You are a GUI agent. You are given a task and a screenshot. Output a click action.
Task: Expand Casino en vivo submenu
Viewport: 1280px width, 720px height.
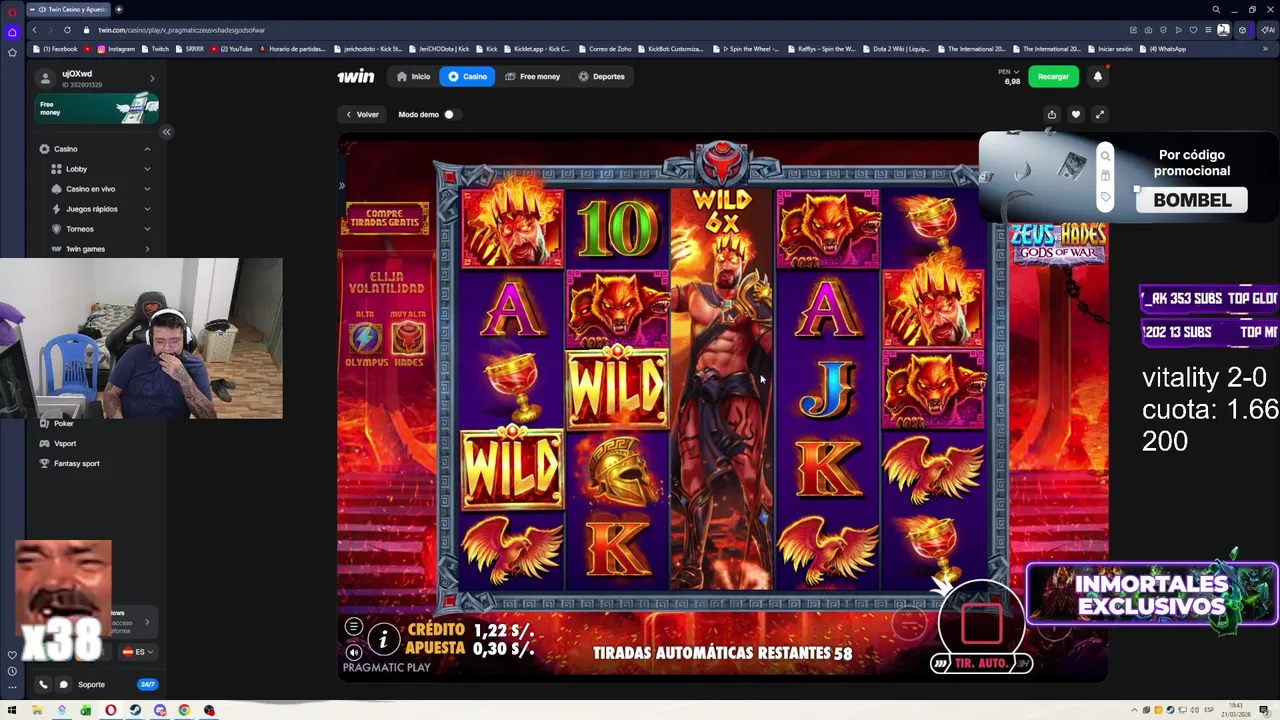click(147, 189)
